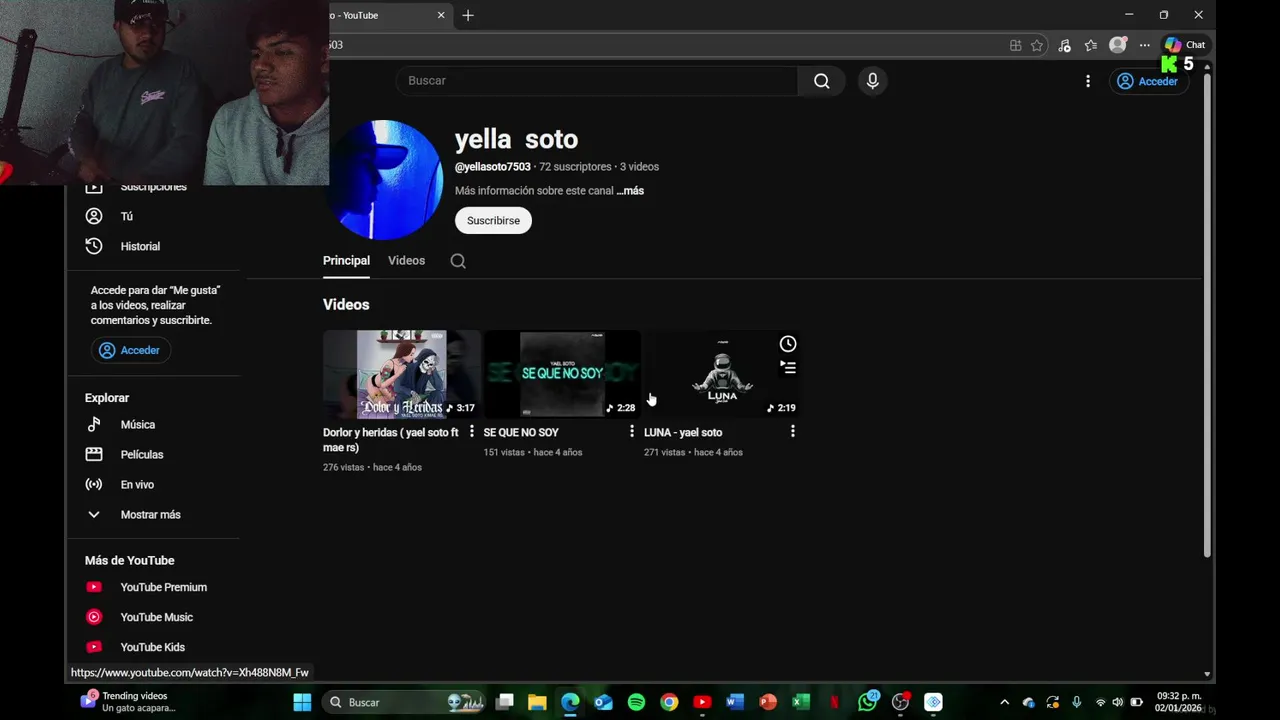
Task: Open options for Dorlor y heridas video
Action: (472, 431)
